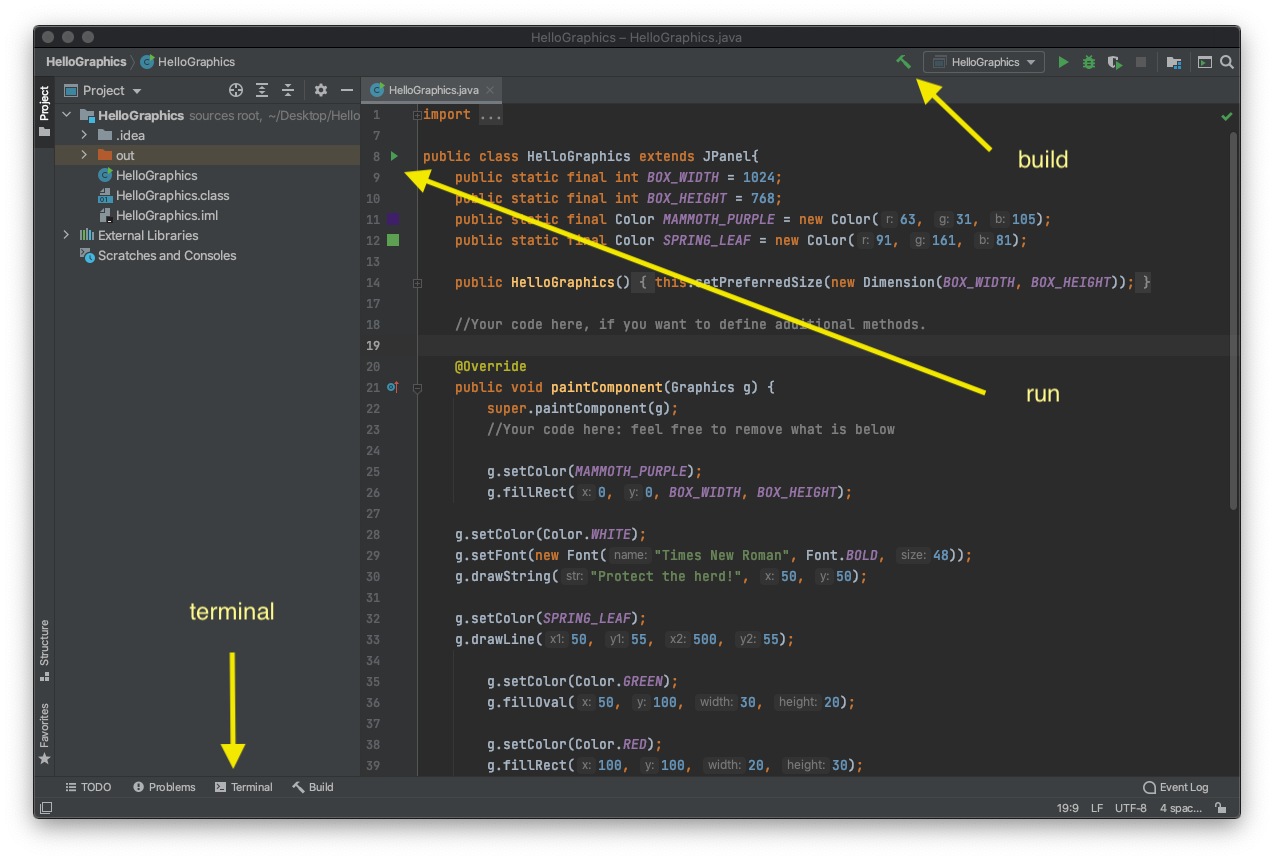Screen dimensions: 1274x860
Task: Click BOX_WIDTH declaration on line 9
Action: pos(683,178)
